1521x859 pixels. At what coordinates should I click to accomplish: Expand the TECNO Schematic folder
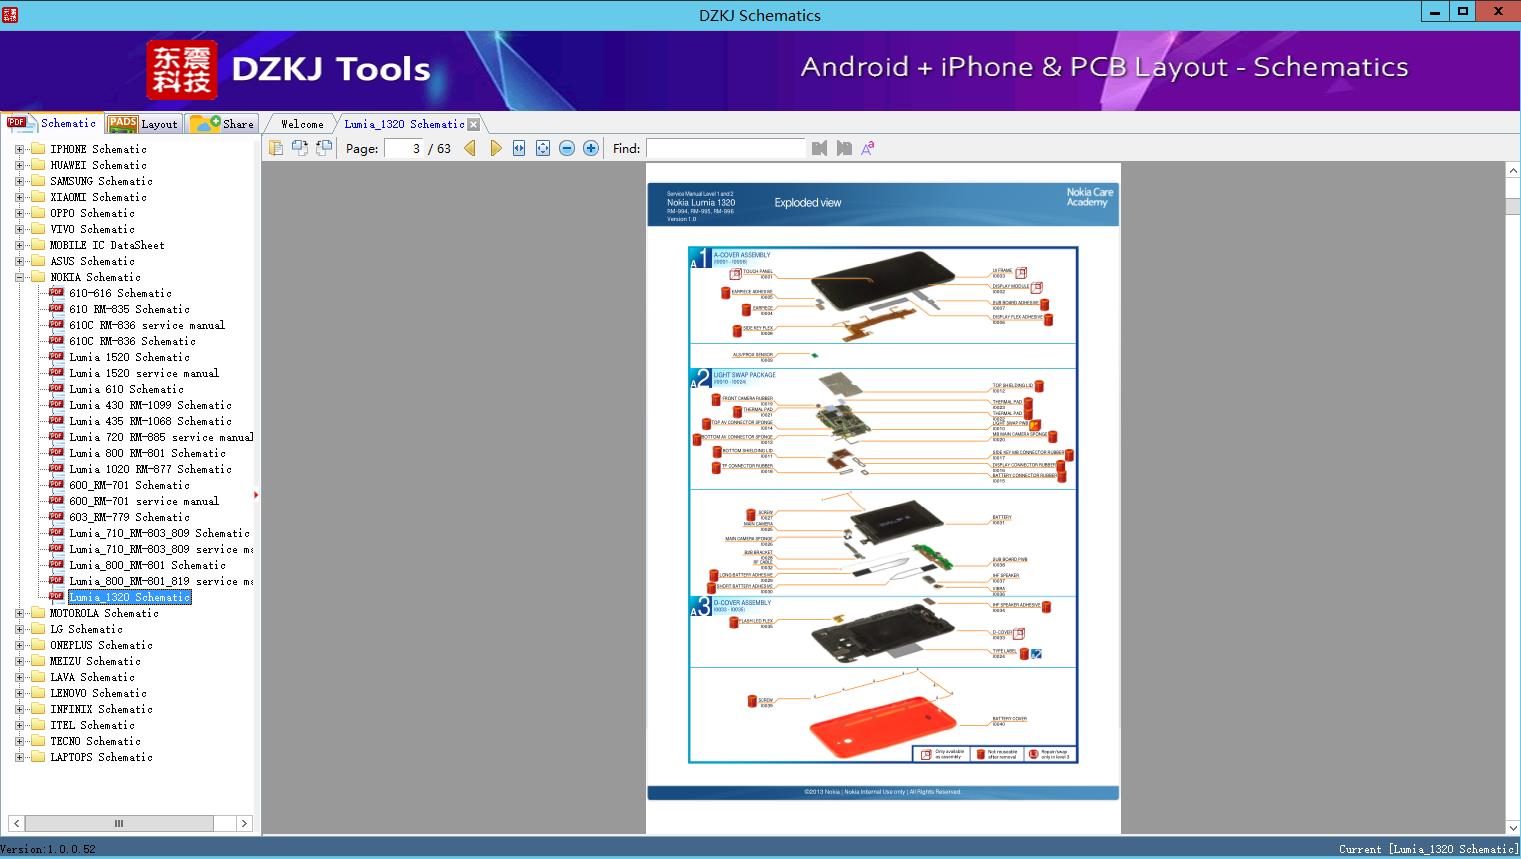pyautogui.click(x=19, y=741)
